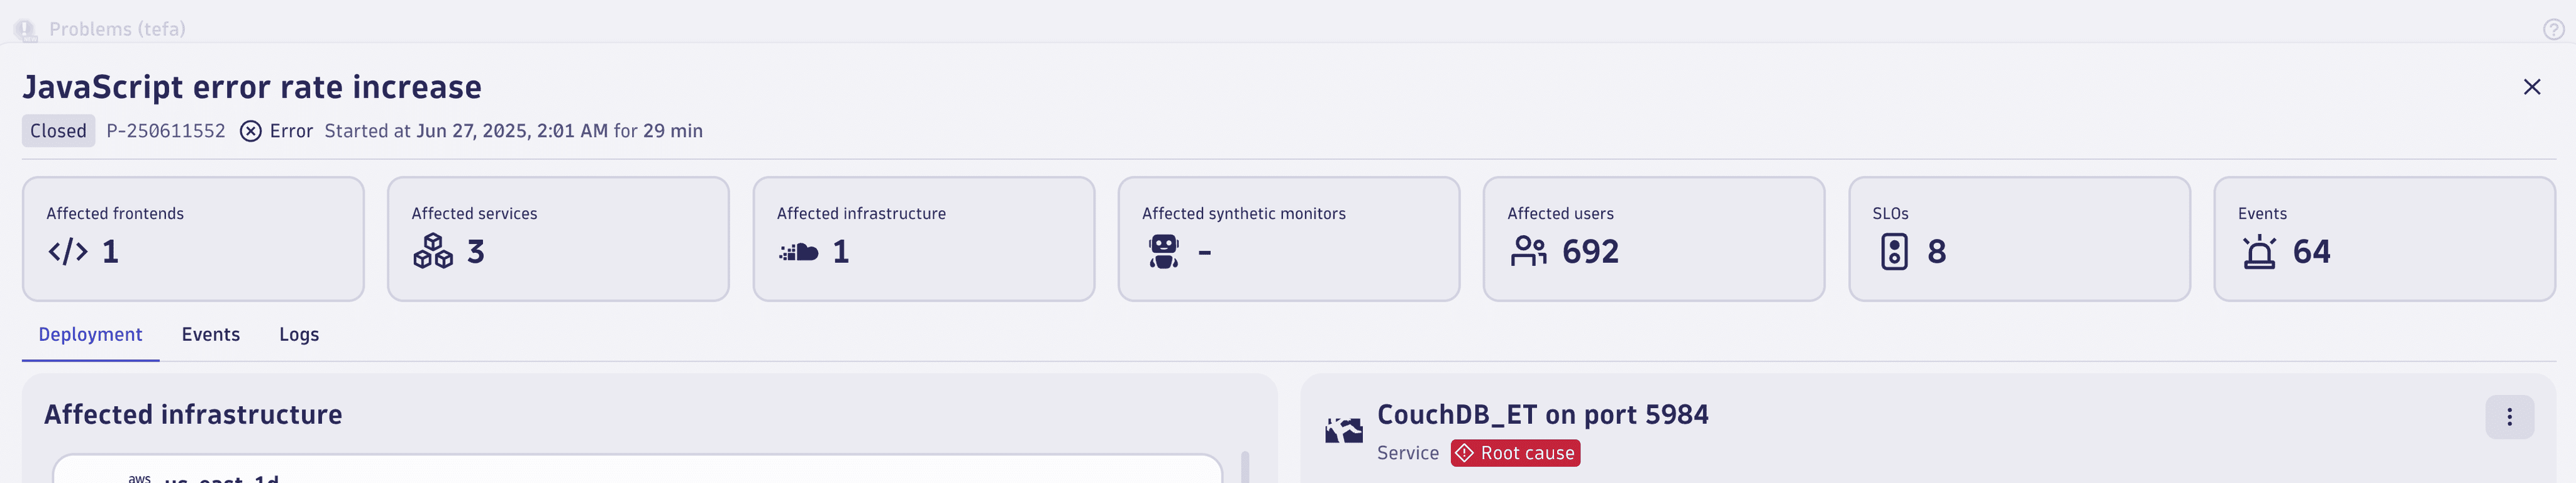The width and height of the screenshot is (2576, 483).
Task: Click the Root cause red badge
Action: (x=1515, y=453)
